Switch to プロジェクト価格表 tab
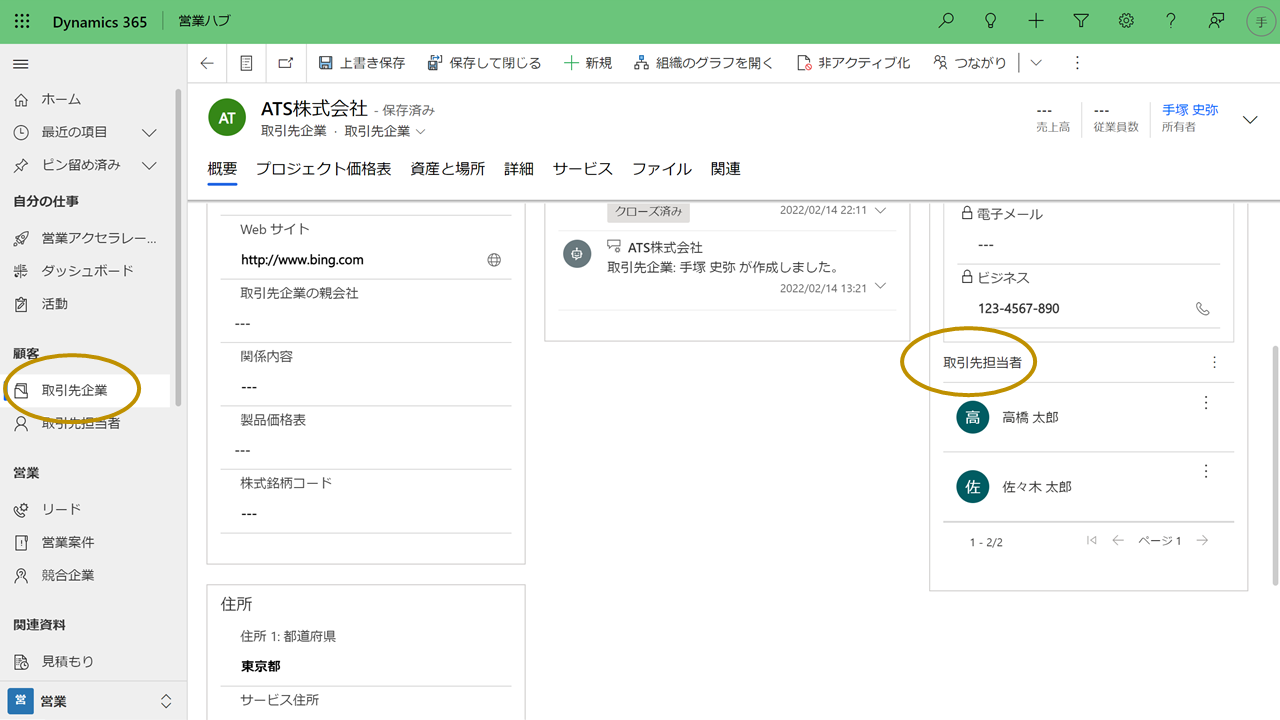 point(323,169)
